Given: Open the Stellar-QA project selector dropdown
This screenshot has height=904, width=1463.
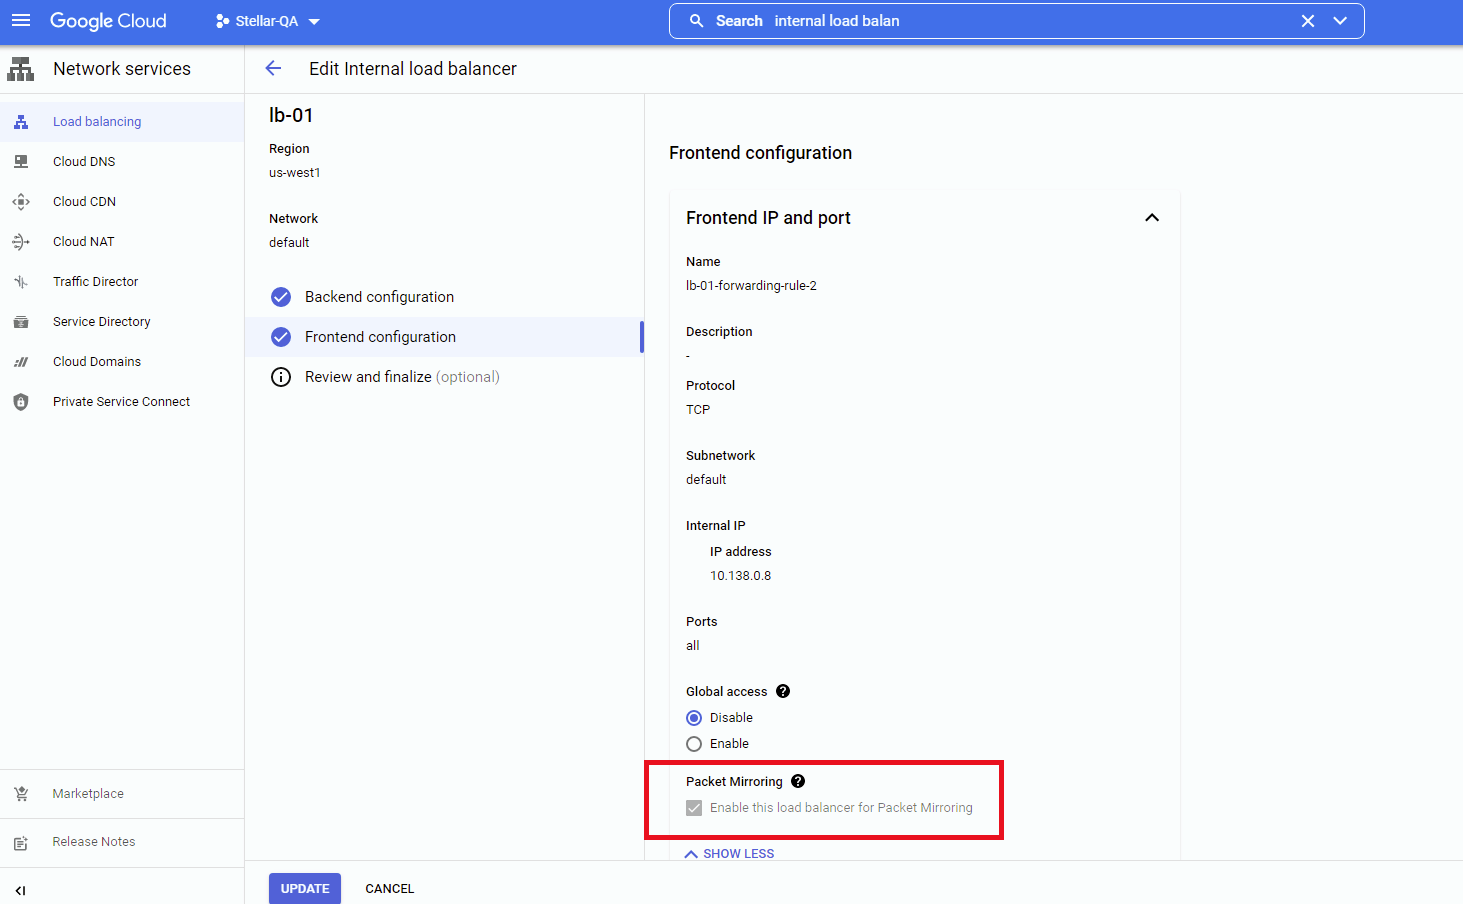Looking at the screenshot, I should tap(267, 21).
